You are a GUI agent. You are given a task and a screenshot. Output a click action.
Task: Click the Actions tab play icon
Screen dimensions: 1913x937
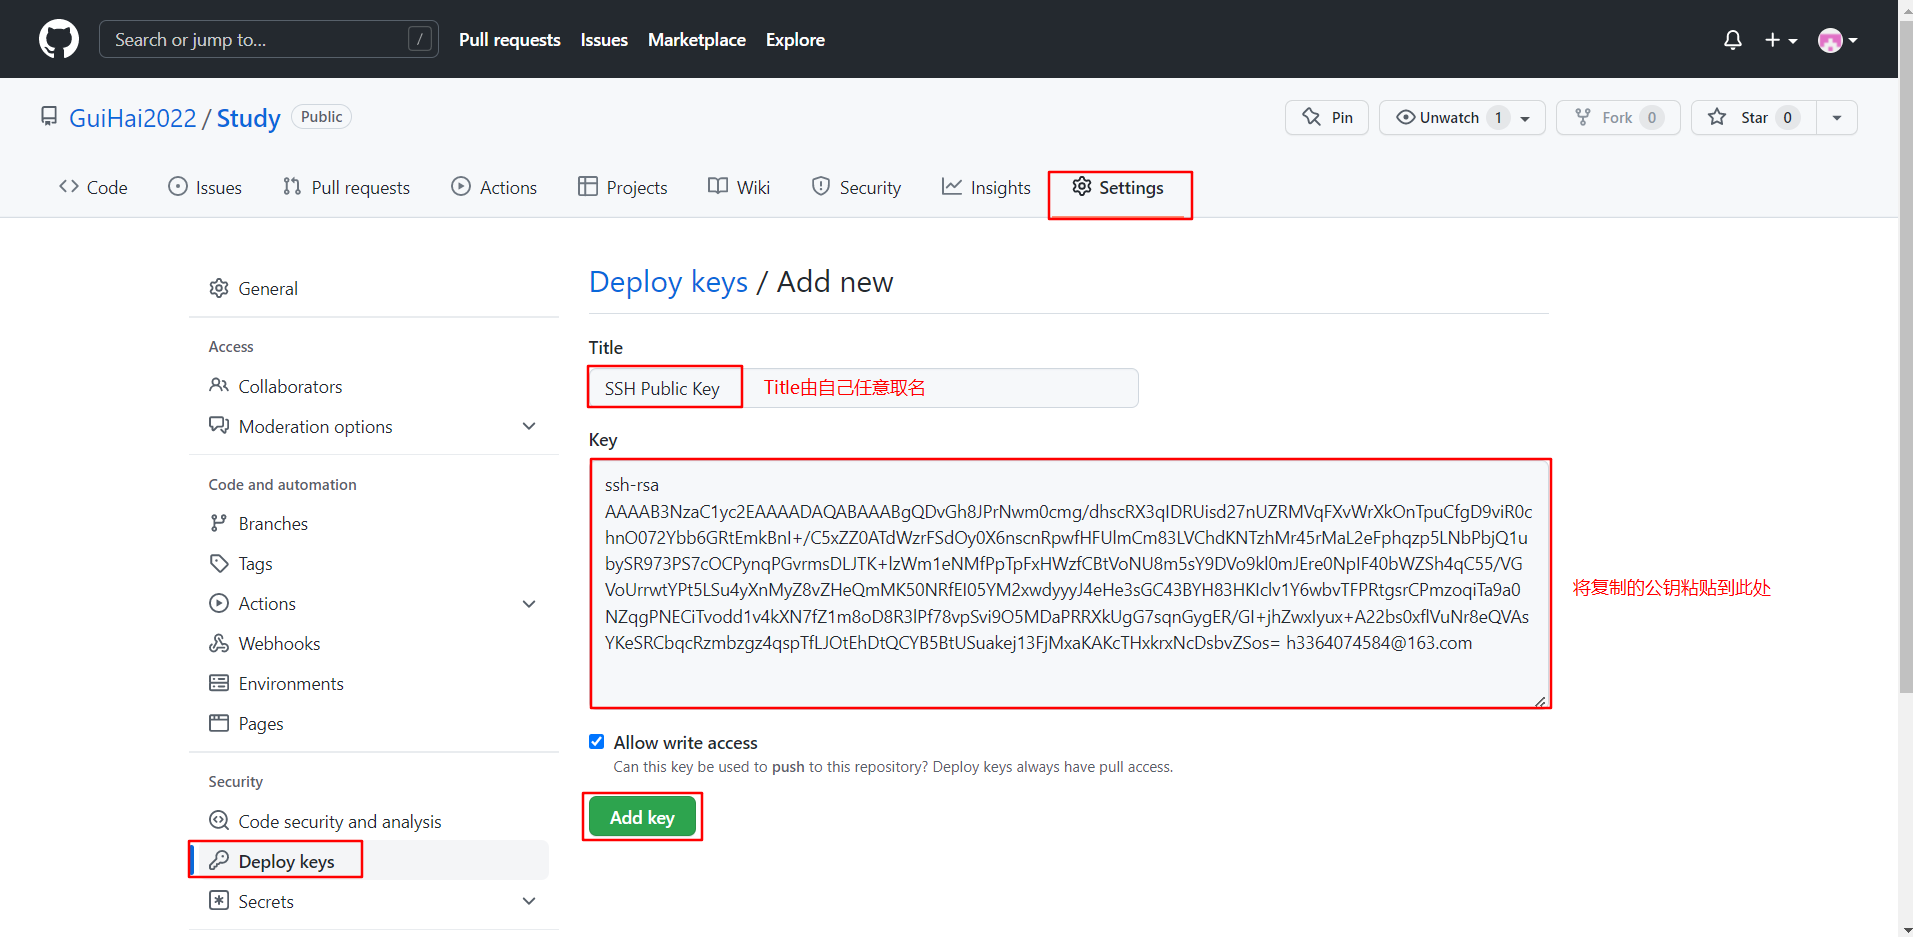click(x=461, y=187)
